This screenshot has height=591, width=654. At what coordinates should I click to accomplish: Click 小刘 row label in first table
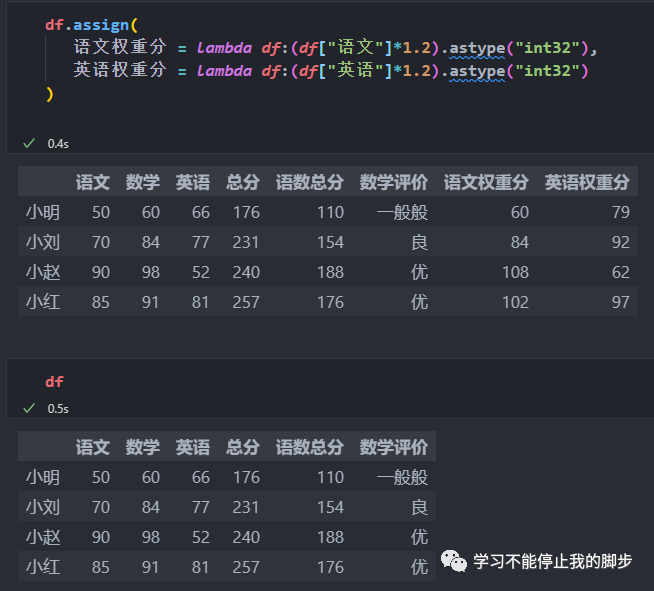coord(43,242)
